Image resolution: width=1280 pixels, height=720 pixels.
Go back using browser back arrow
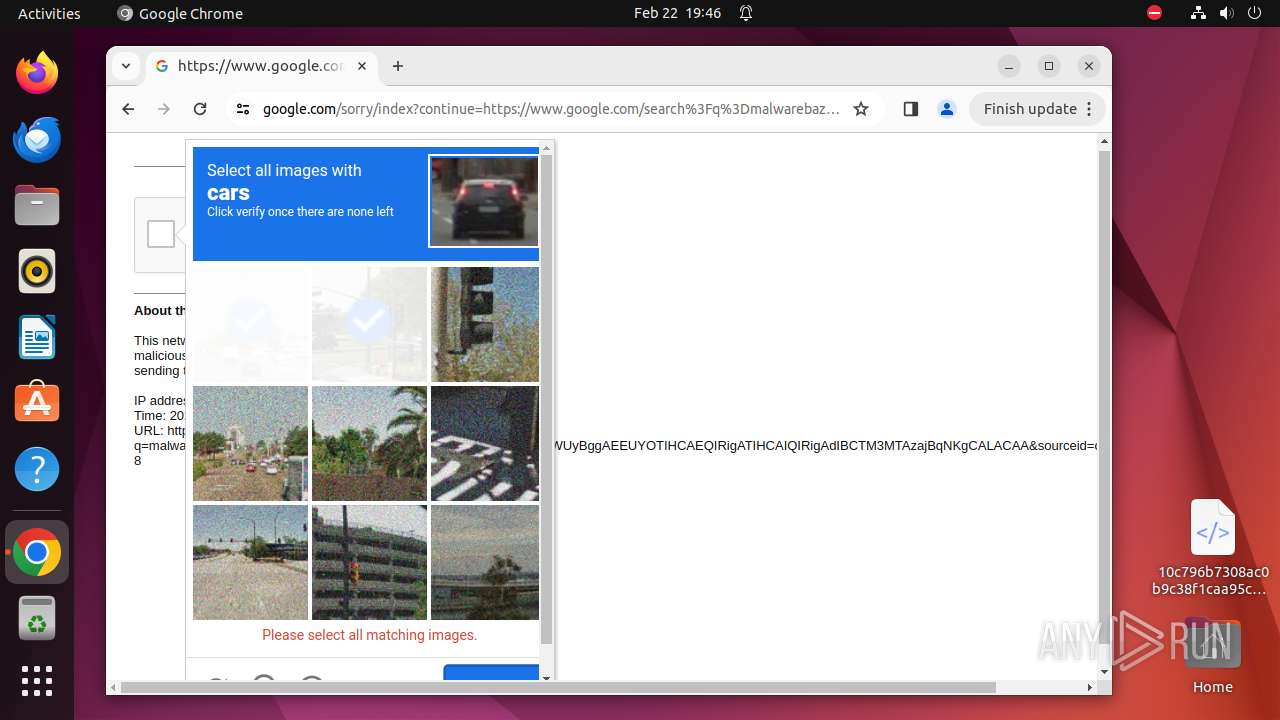(x=128, y=109)
